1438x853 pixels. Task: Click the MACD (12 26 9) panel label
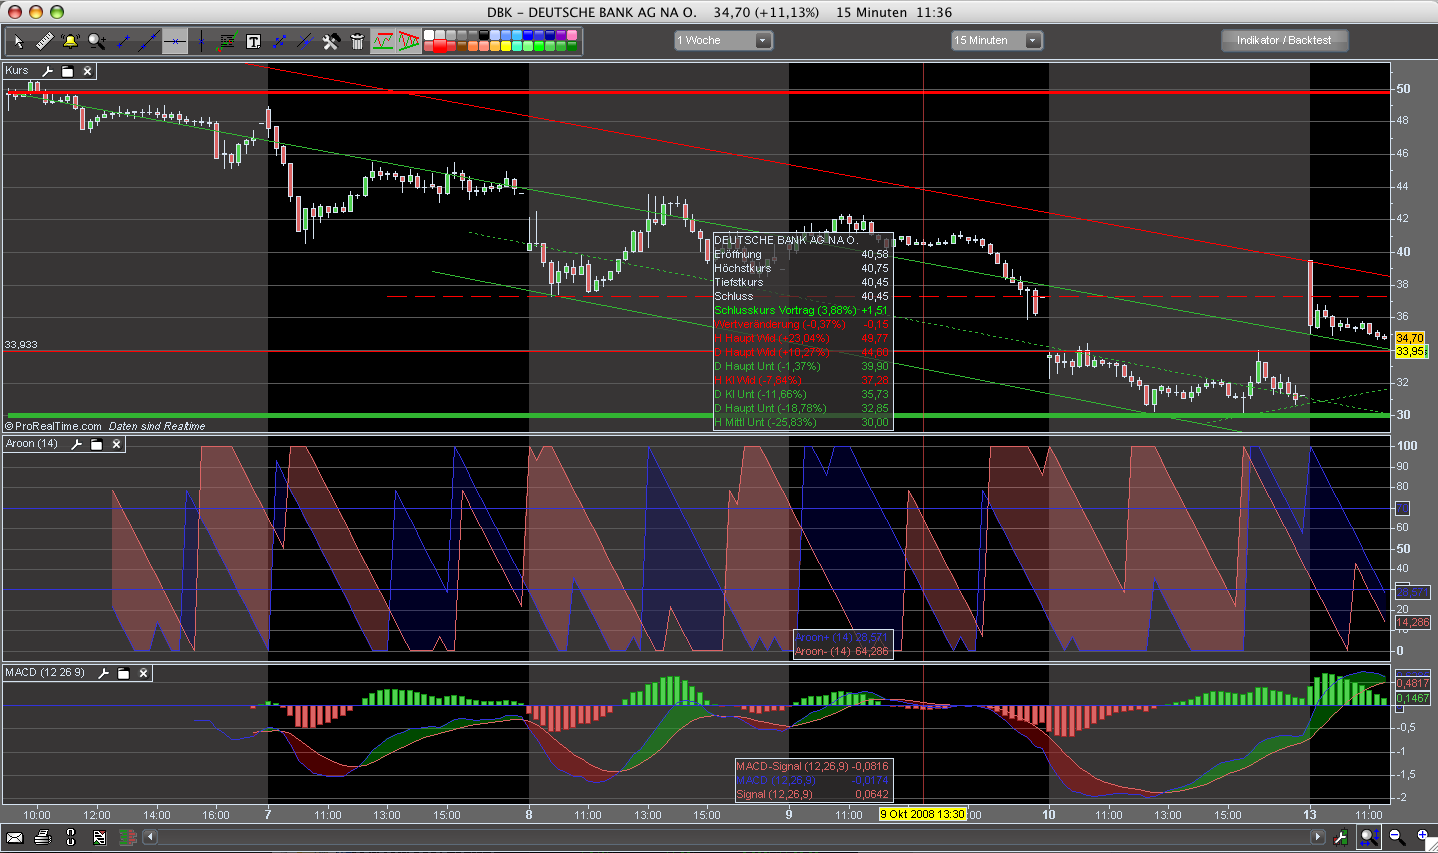point(45,673)
